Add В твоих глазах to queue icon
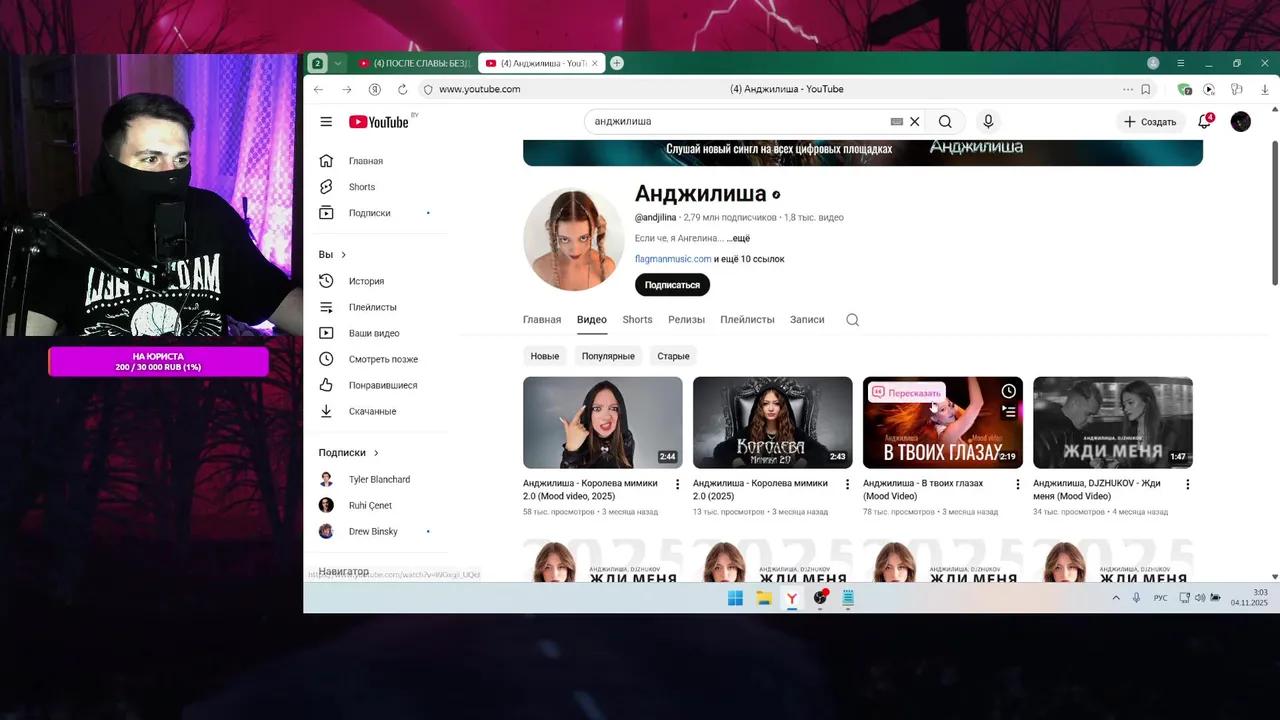Image resolution: width=1280 pixels, height=720 pixels. (x=1008, y=411)
